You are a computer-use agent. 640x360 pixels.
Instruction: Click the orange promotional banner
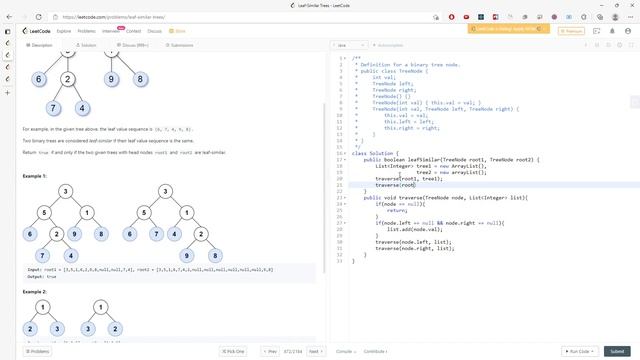click(x=509, y=29)
